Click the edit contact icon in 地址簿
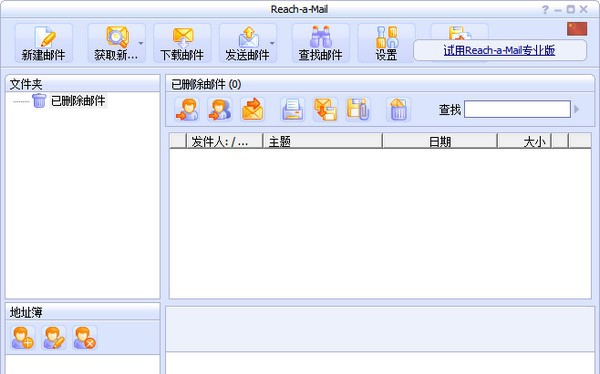600x374 pixels. tap(54, 338)
